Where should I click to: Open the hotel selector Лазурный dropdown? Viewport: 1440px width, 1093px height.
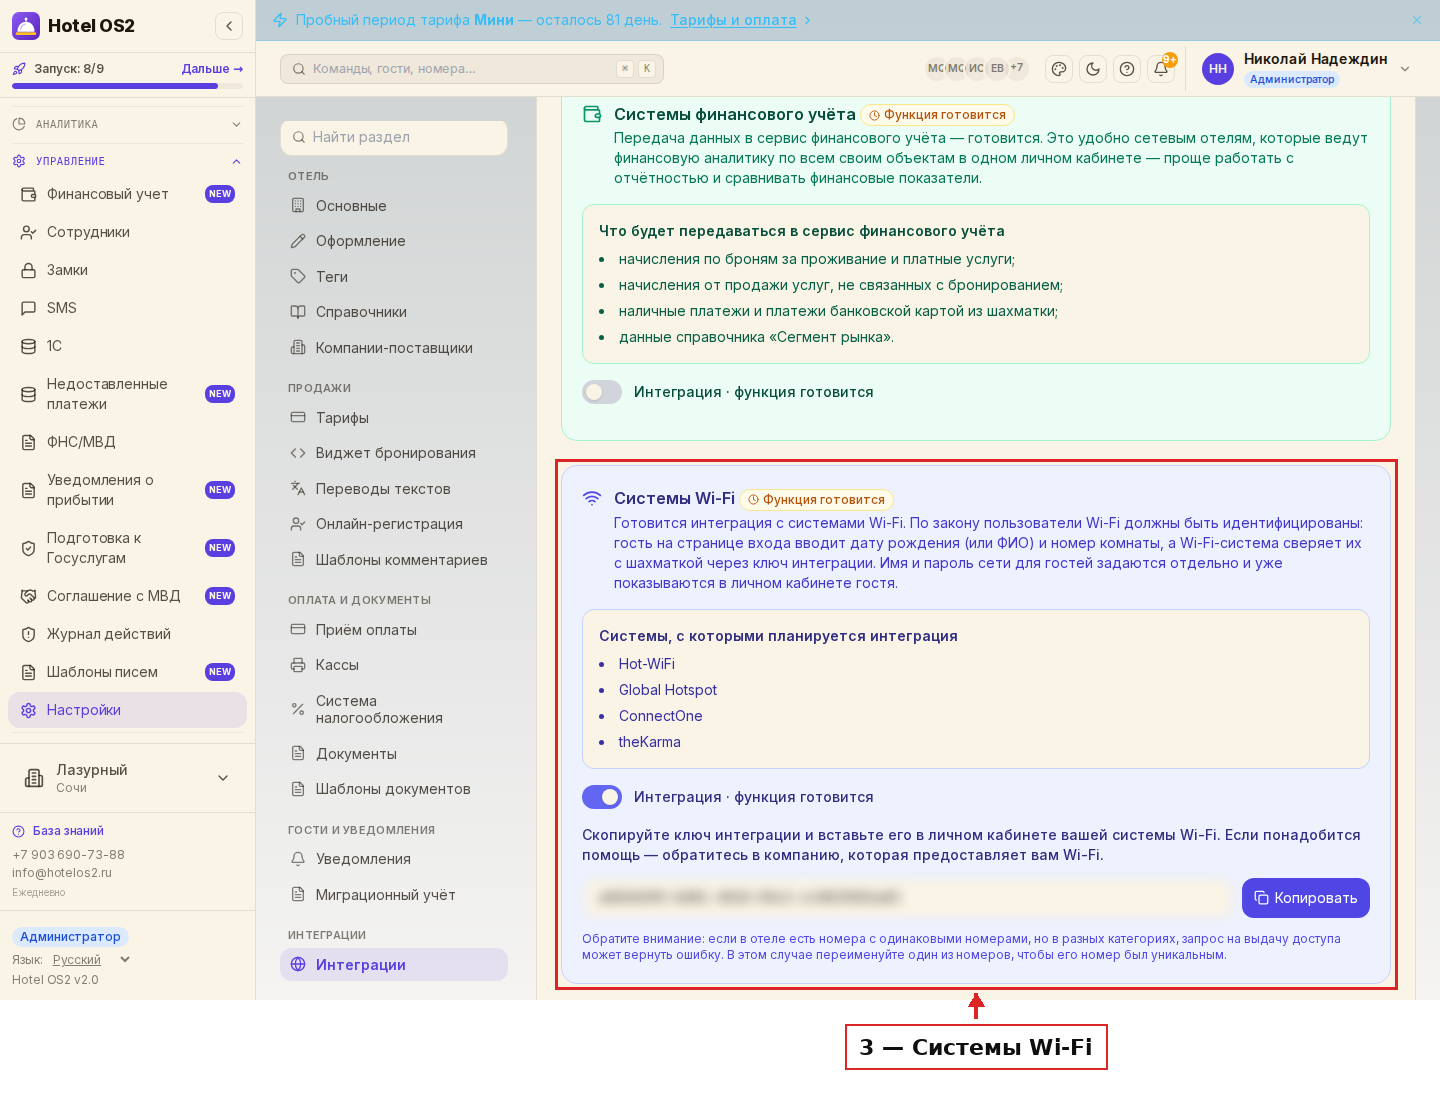pos(127,778)
